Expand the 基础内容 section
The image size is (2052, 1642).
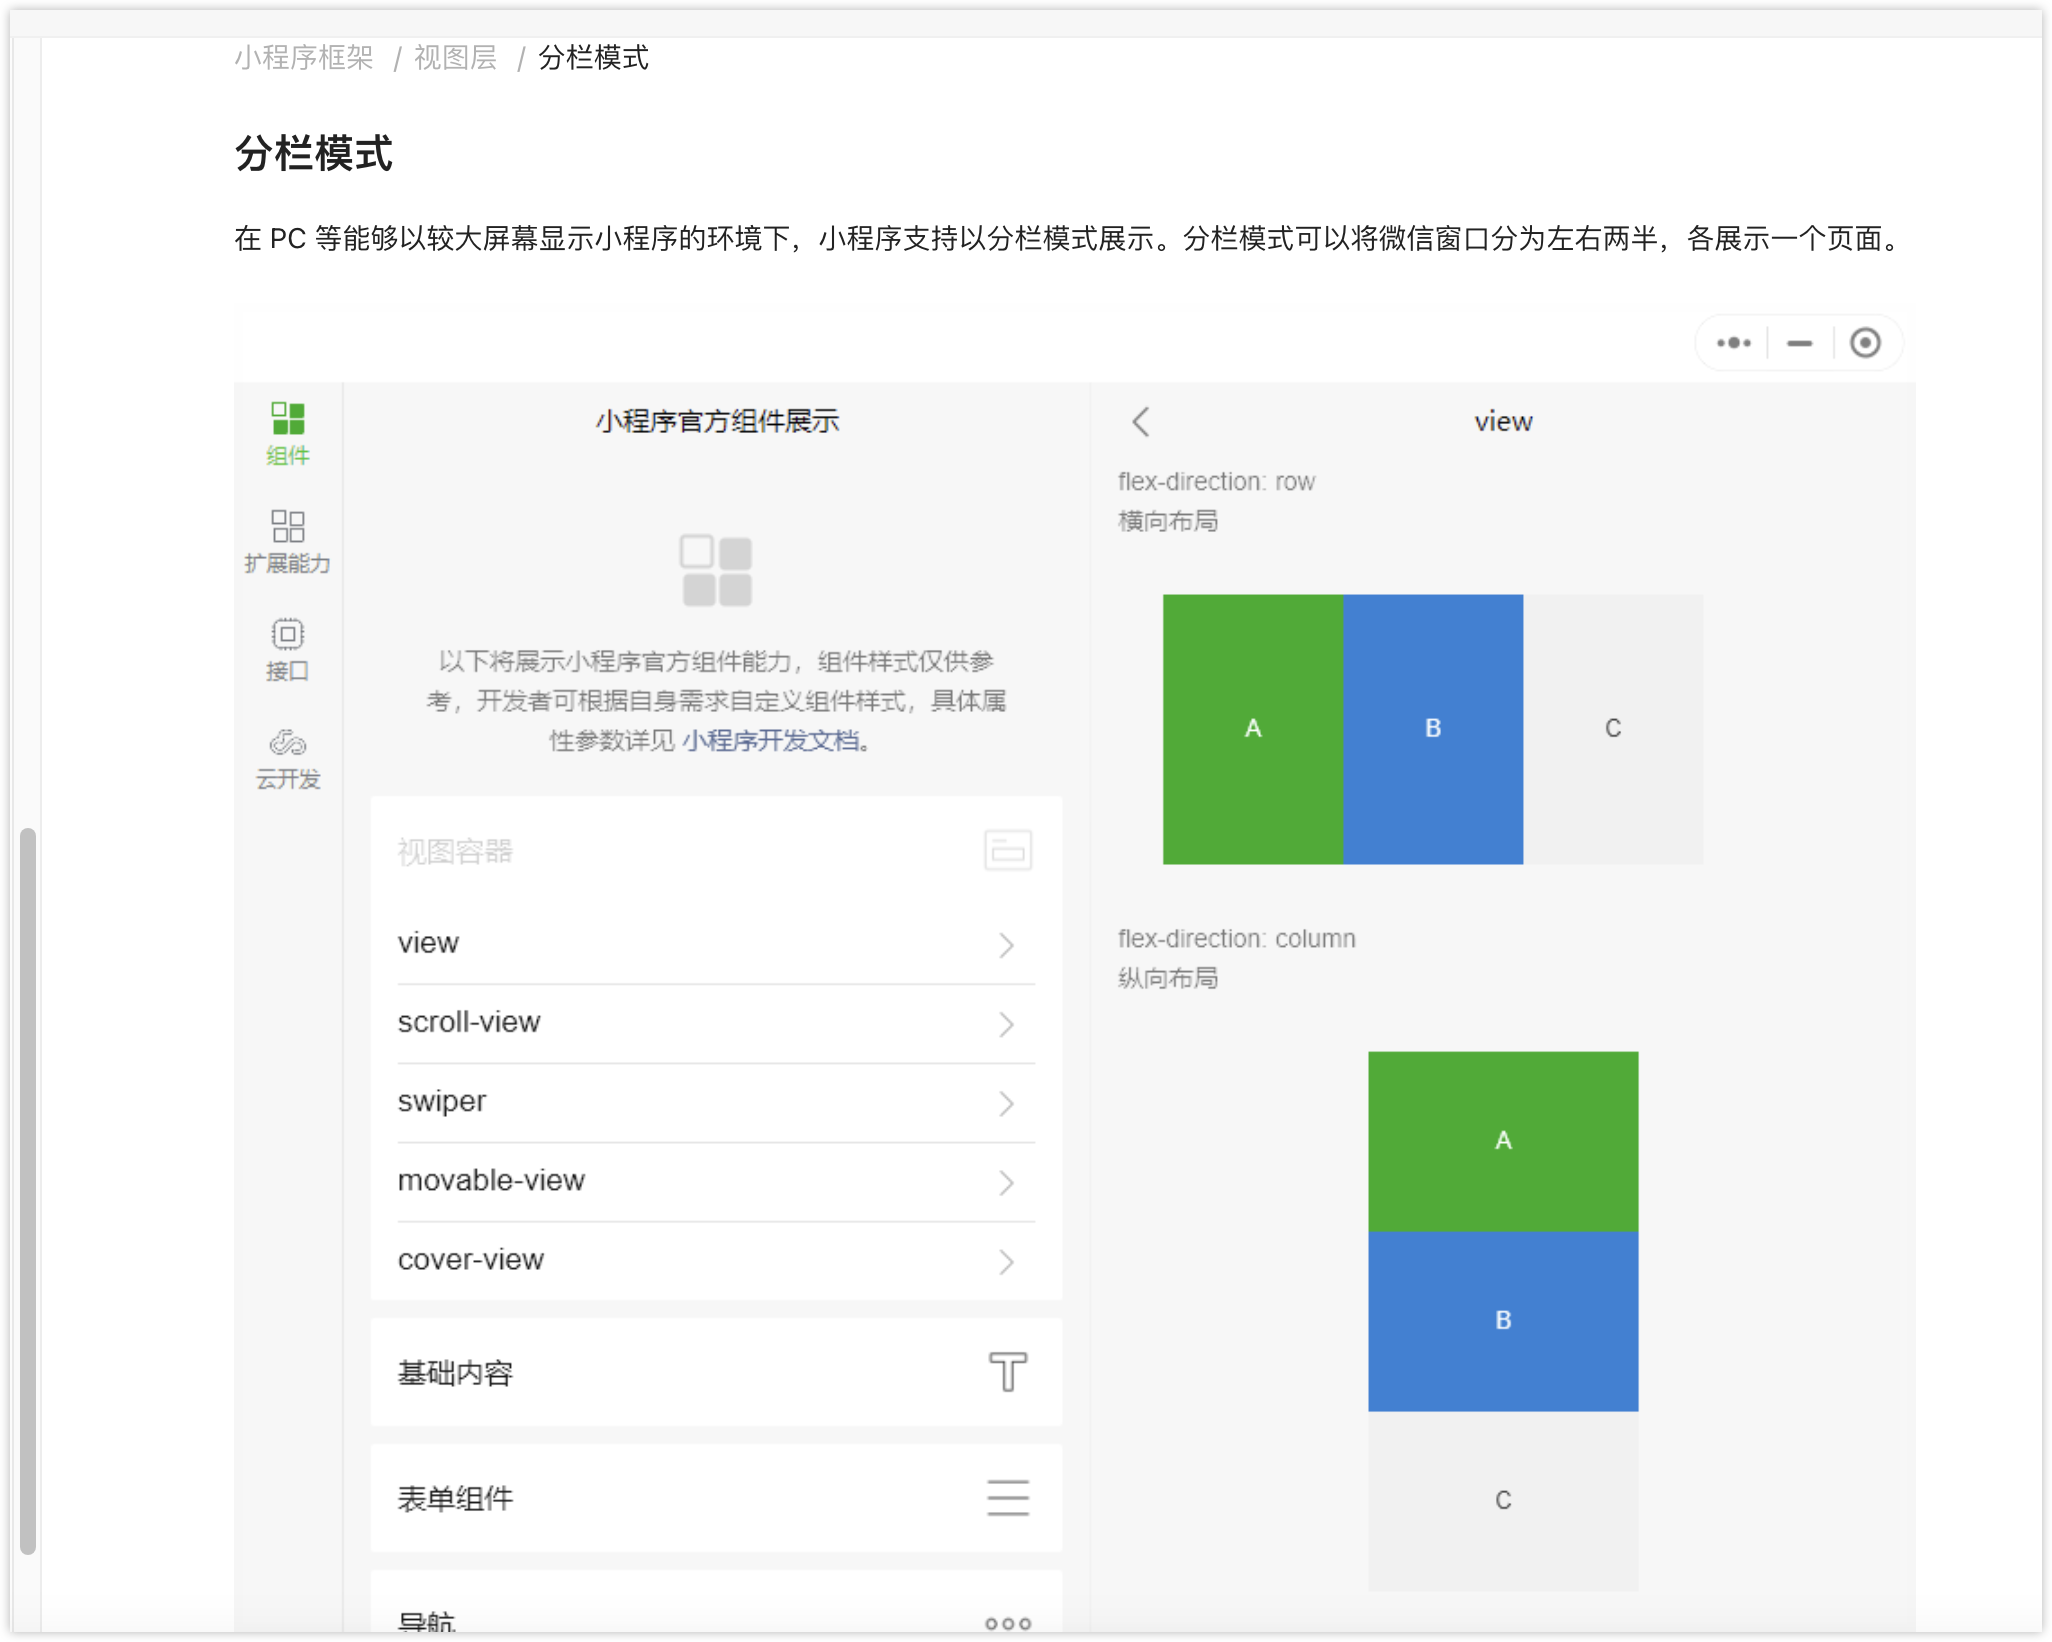tap(715, 1372)
